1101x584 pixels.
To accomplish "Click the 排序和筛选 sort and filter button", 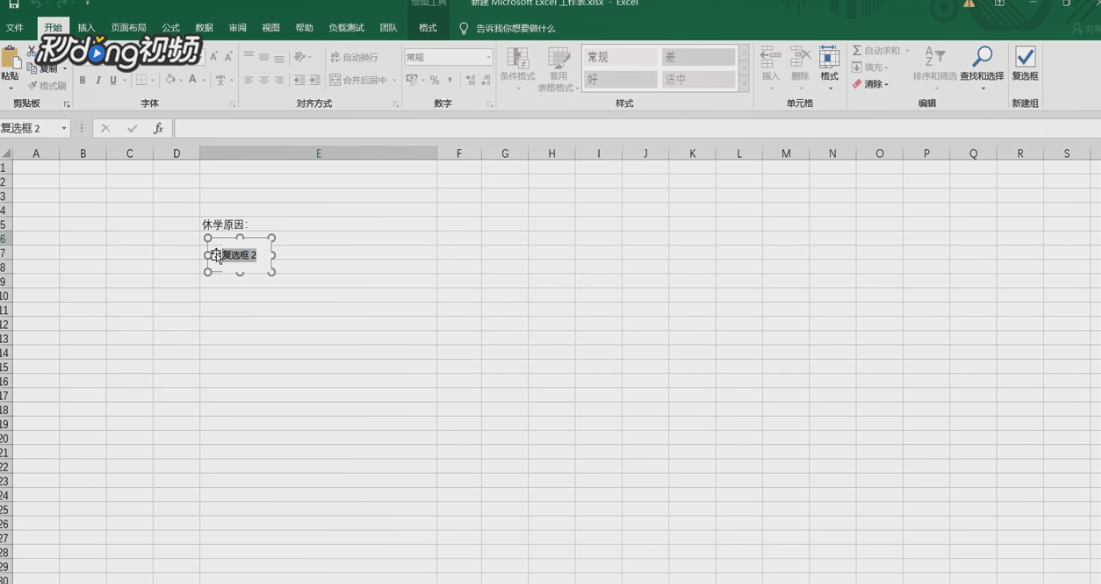I will (x=935, y=65).
